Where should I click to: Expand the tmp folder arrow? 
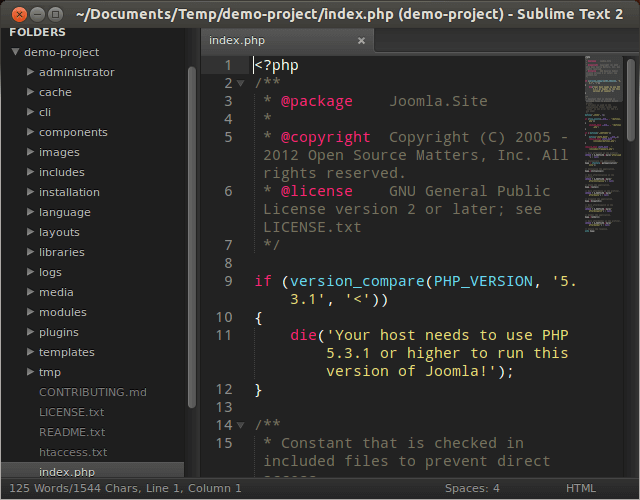[30, 372]
